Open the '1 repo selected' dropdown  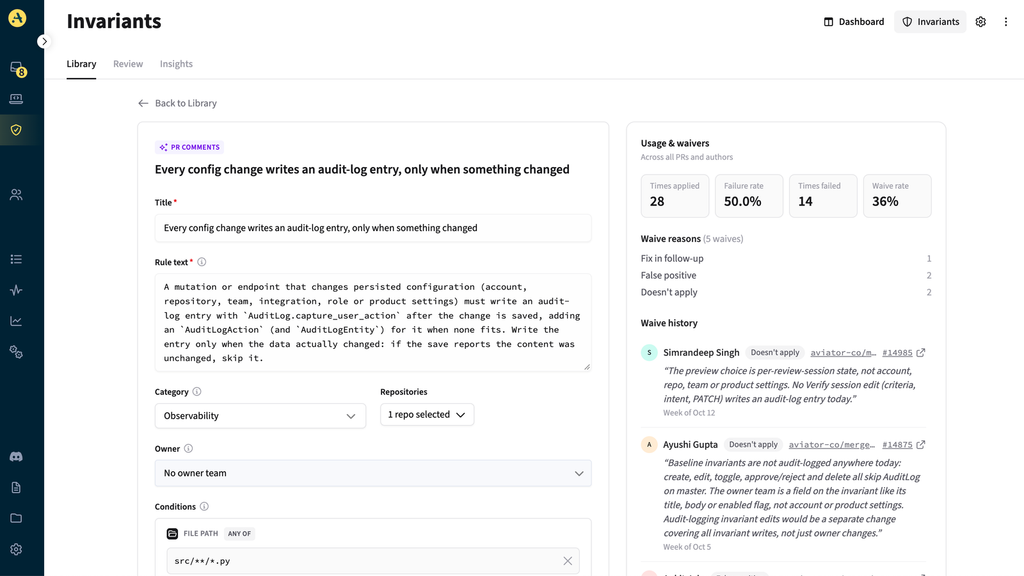click(x=427, y=415)
